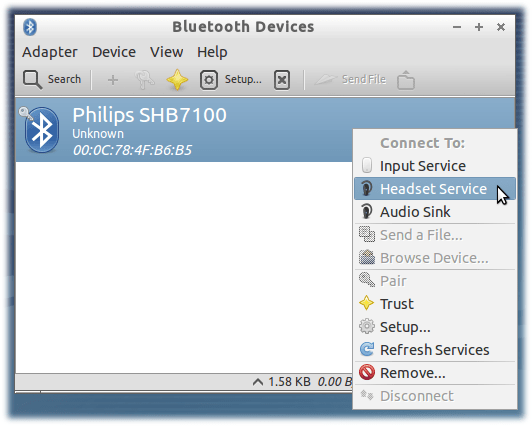Click the MAC address 00:0C:78:4F:B6:B5
This screenshot has height=426, width=532.
(x=132, y=150)
